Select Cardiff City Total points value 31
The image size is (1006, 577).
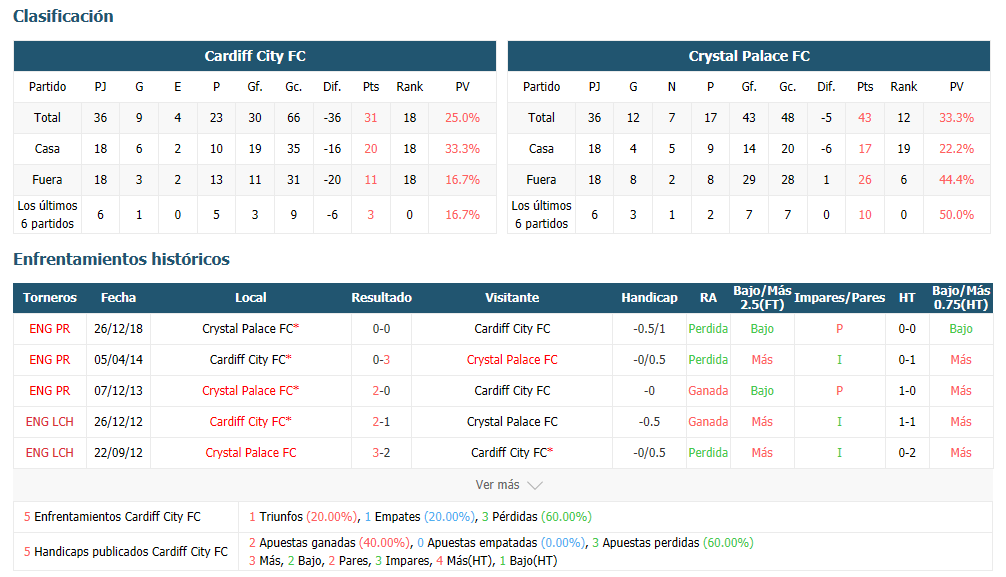coord(370,118)
